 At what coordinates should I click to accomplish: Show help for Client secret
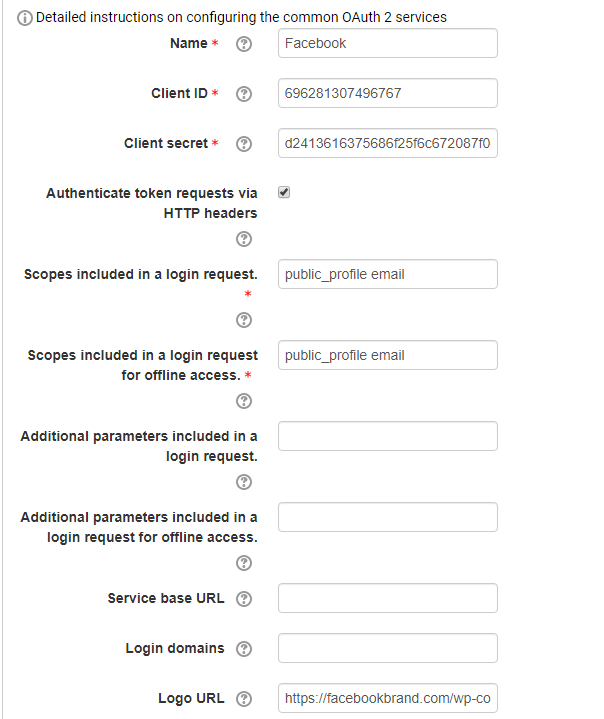243,144
